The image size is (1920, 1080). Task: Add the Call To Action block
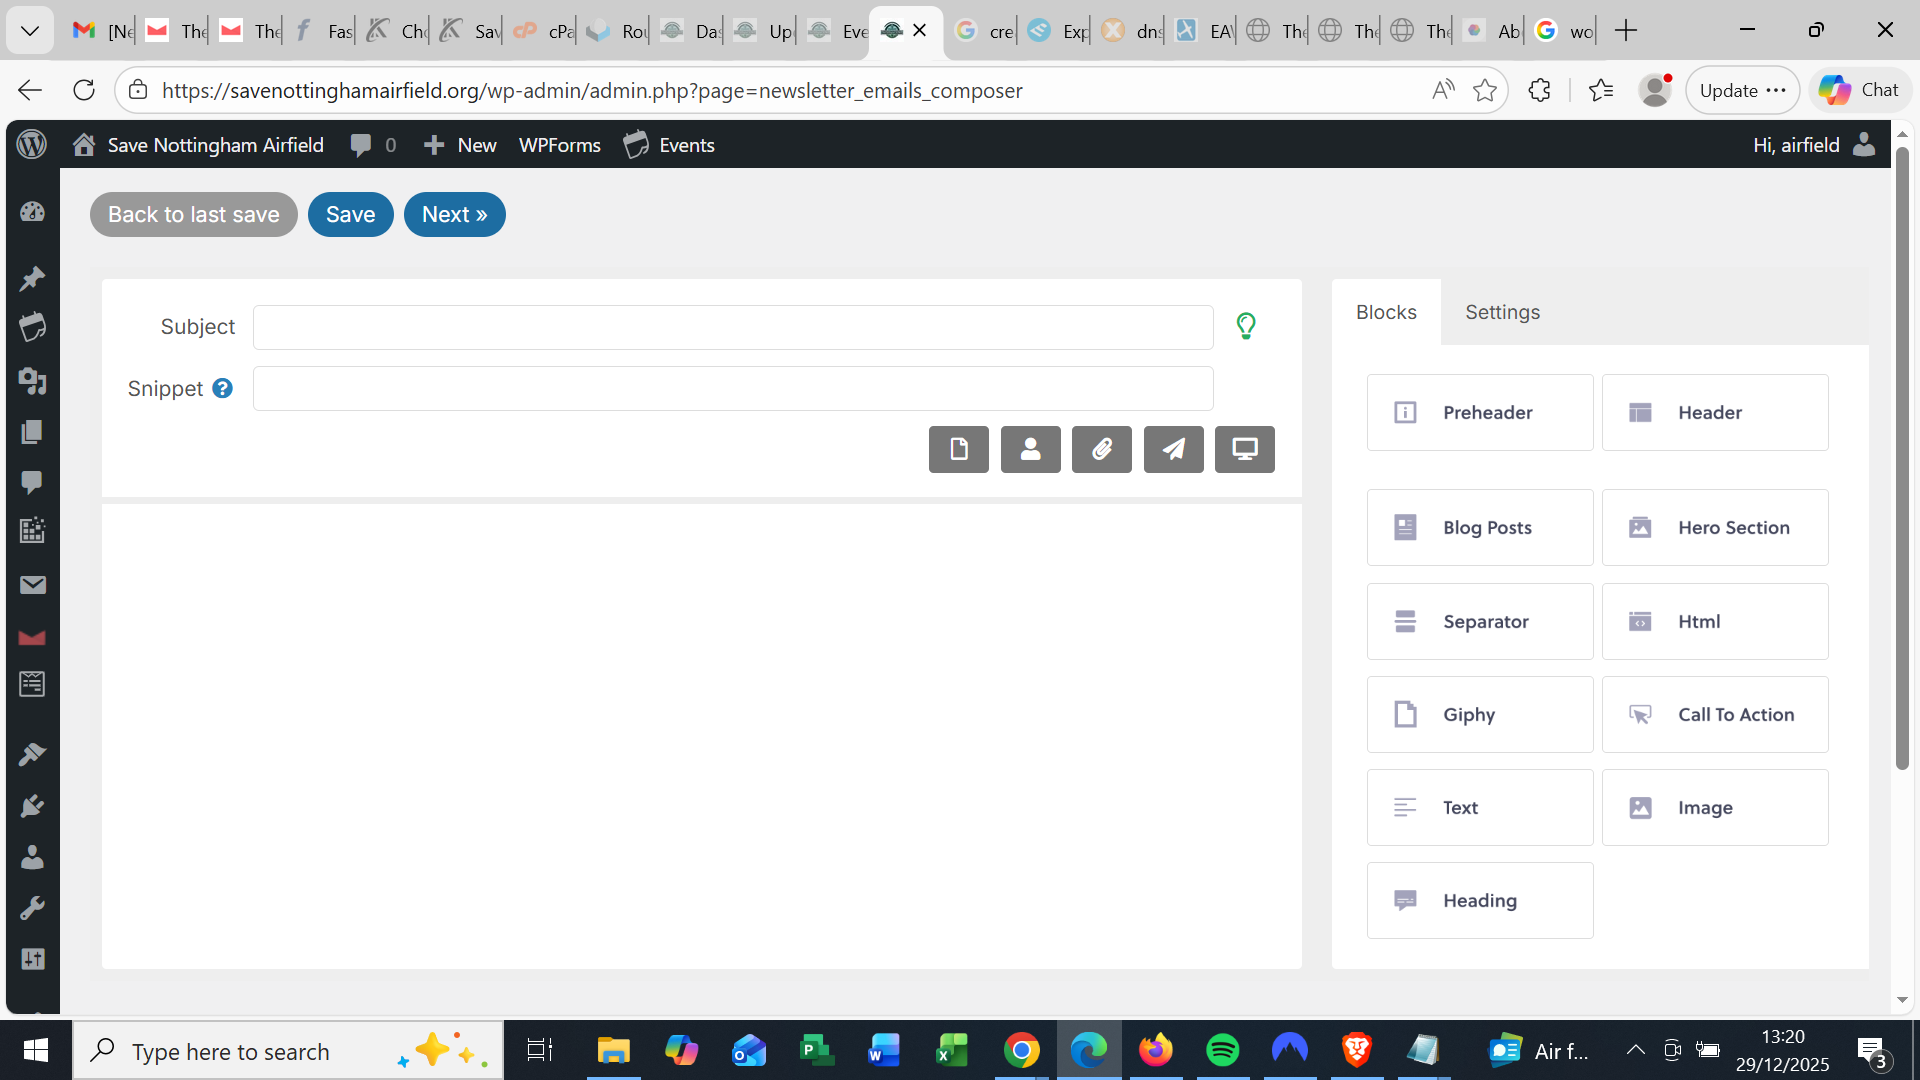point(1714,714)
